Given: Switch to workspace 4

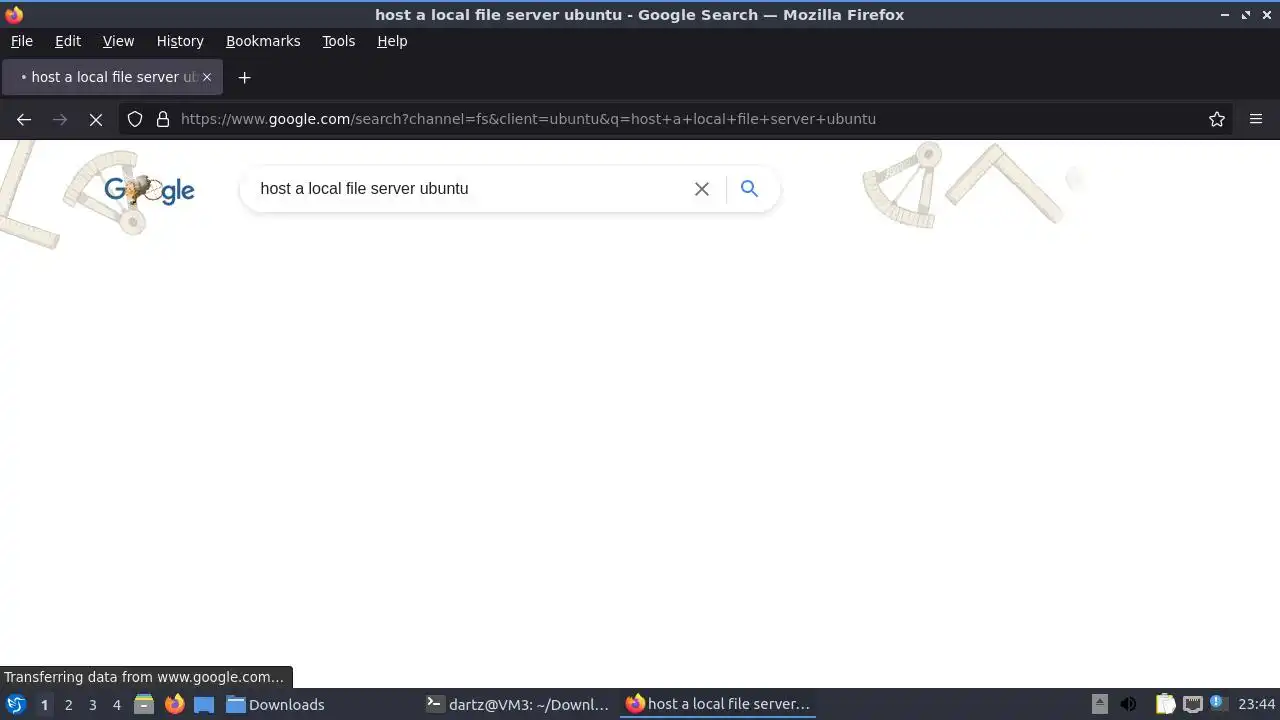Looking at the screenshot, I should pyautogui.click(x=117, y=705).
